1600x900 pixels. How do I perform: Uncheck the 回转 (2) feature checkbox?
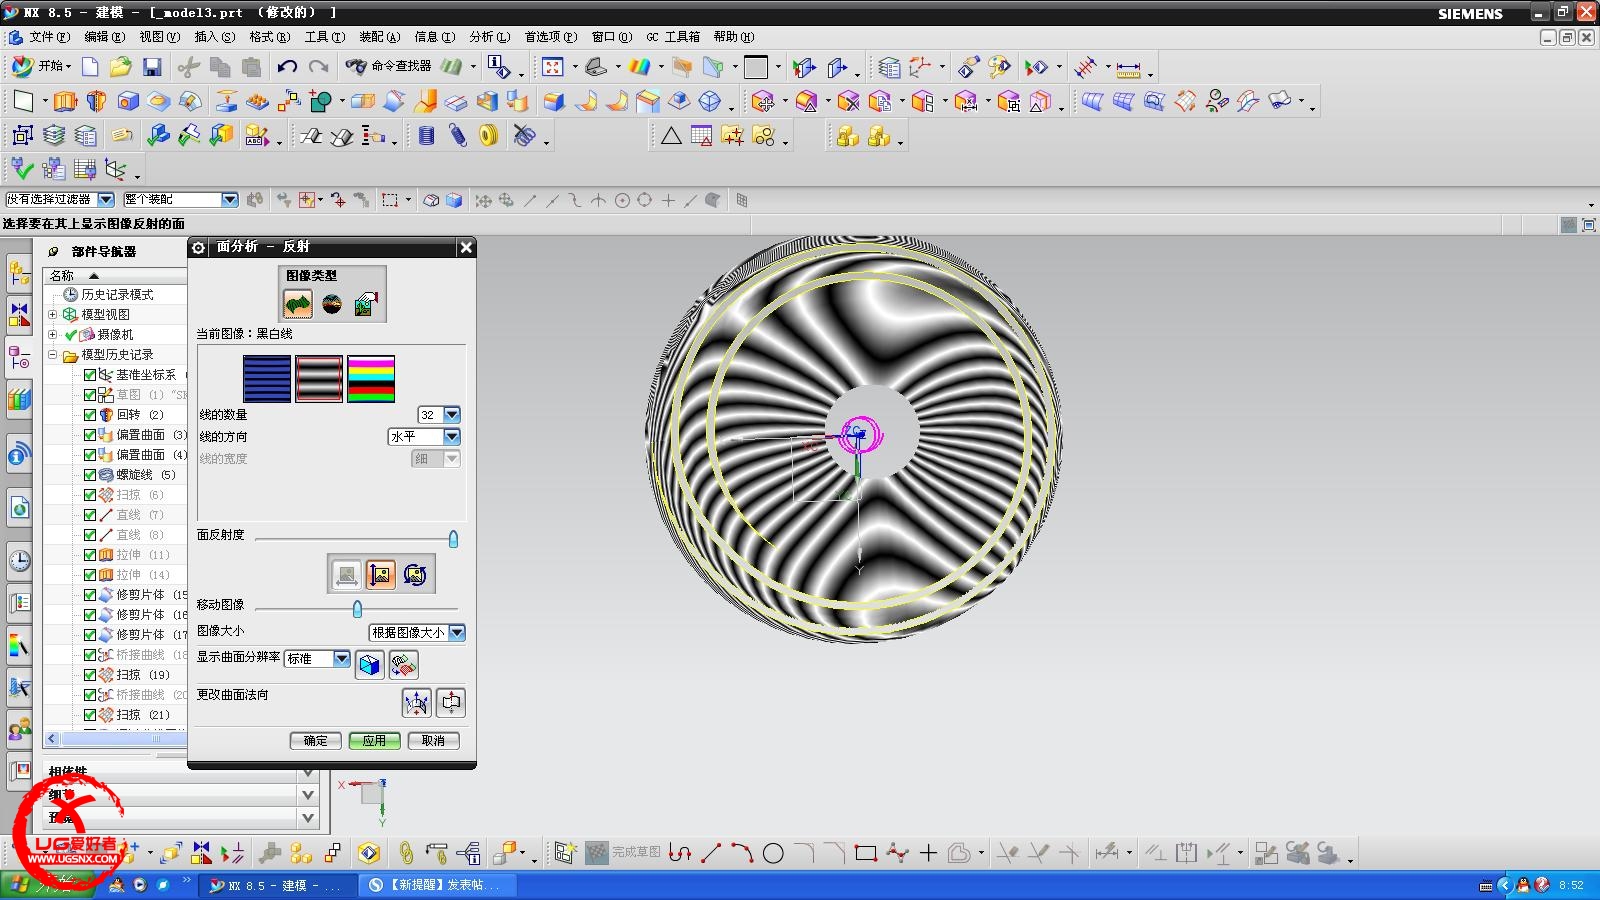click(x=90, y=414)
